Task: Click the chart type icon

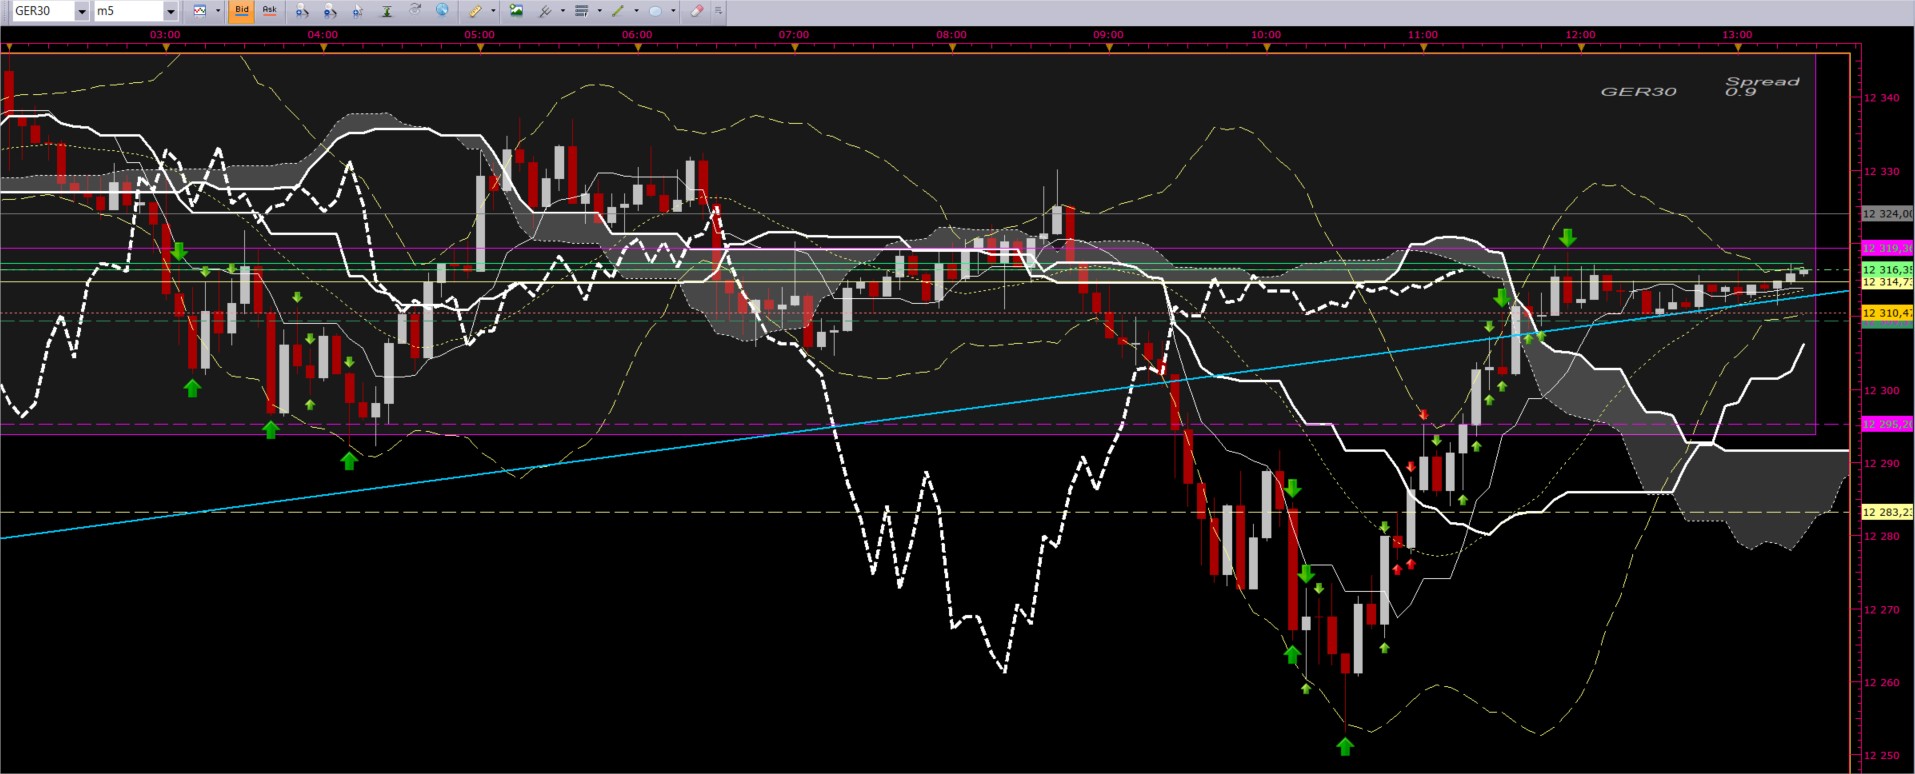Action: pyautogui.click(x=200, y=11)
